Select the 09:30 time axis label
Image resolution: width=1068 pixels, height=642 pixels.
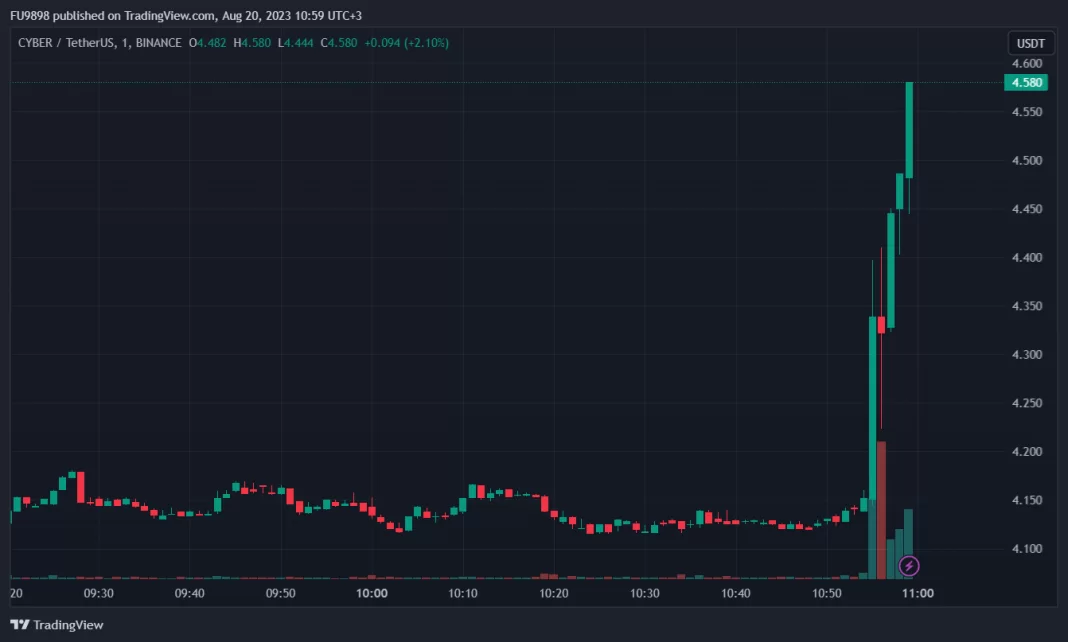coord(98,593)
